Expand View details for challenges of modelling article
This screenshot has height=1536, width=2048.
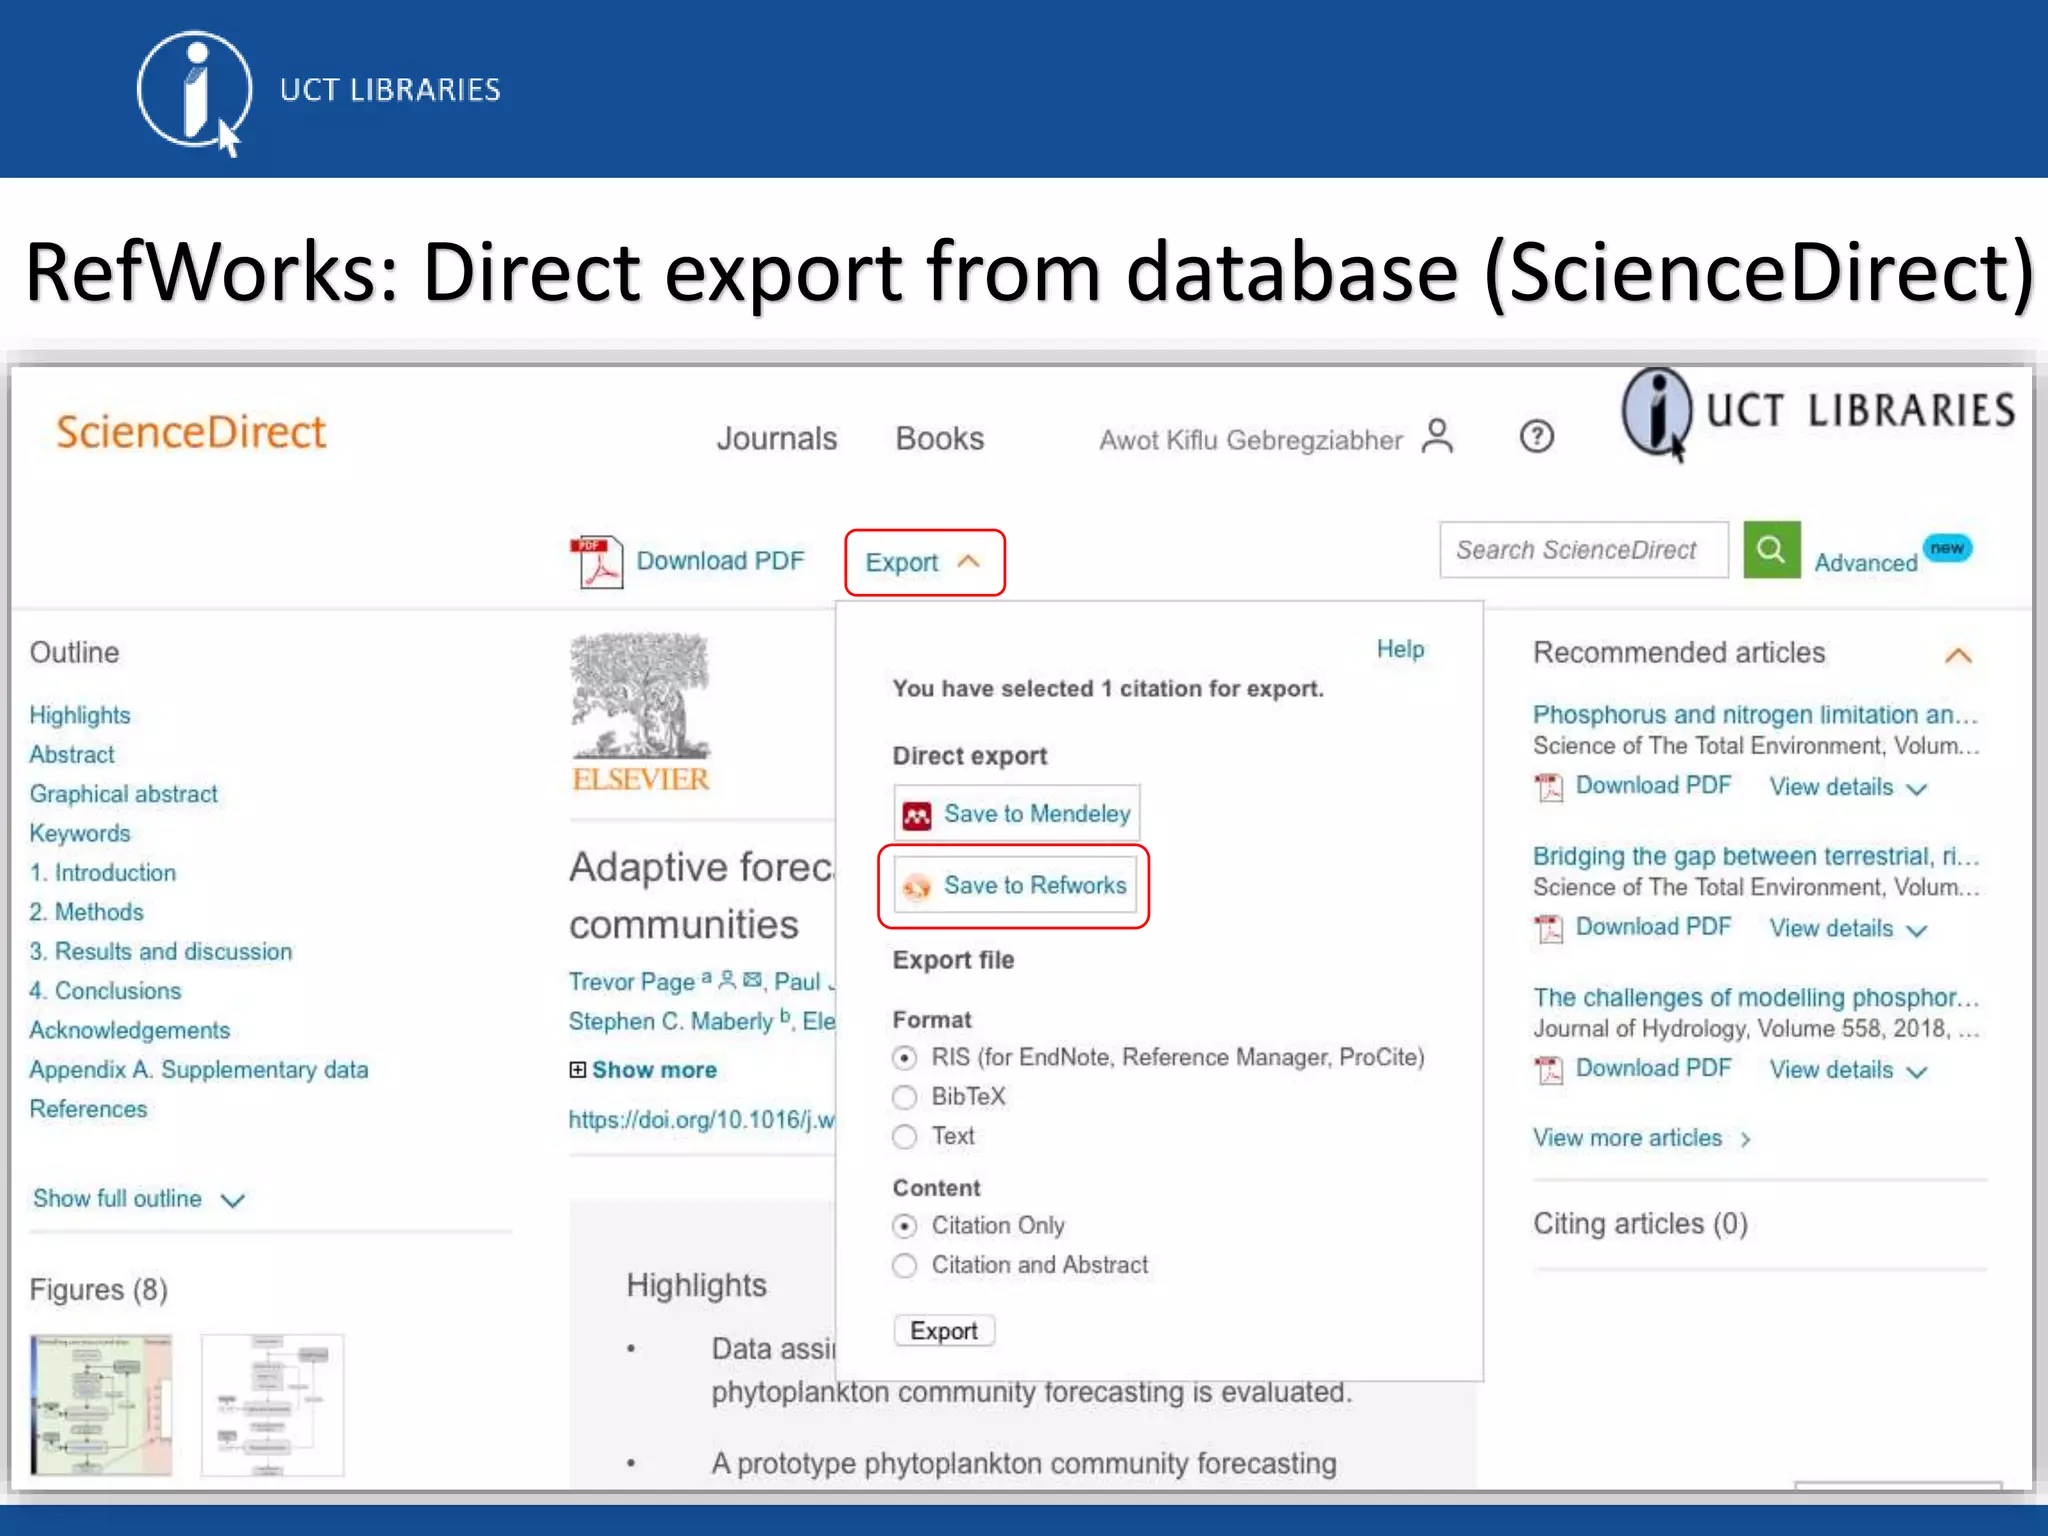[x=1848, y=1070]
